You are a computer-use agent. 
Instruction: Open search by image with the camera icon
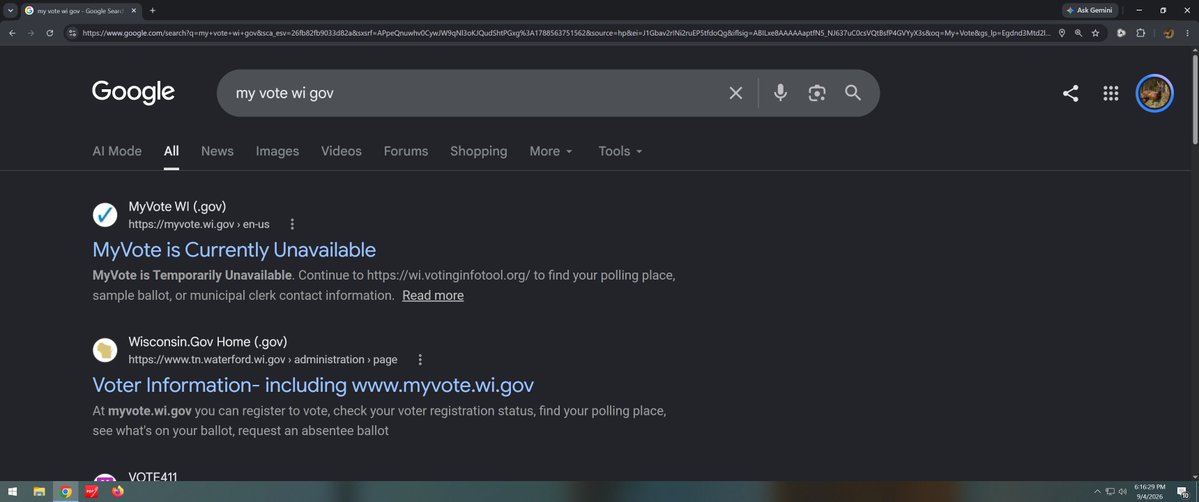point(817,93)
